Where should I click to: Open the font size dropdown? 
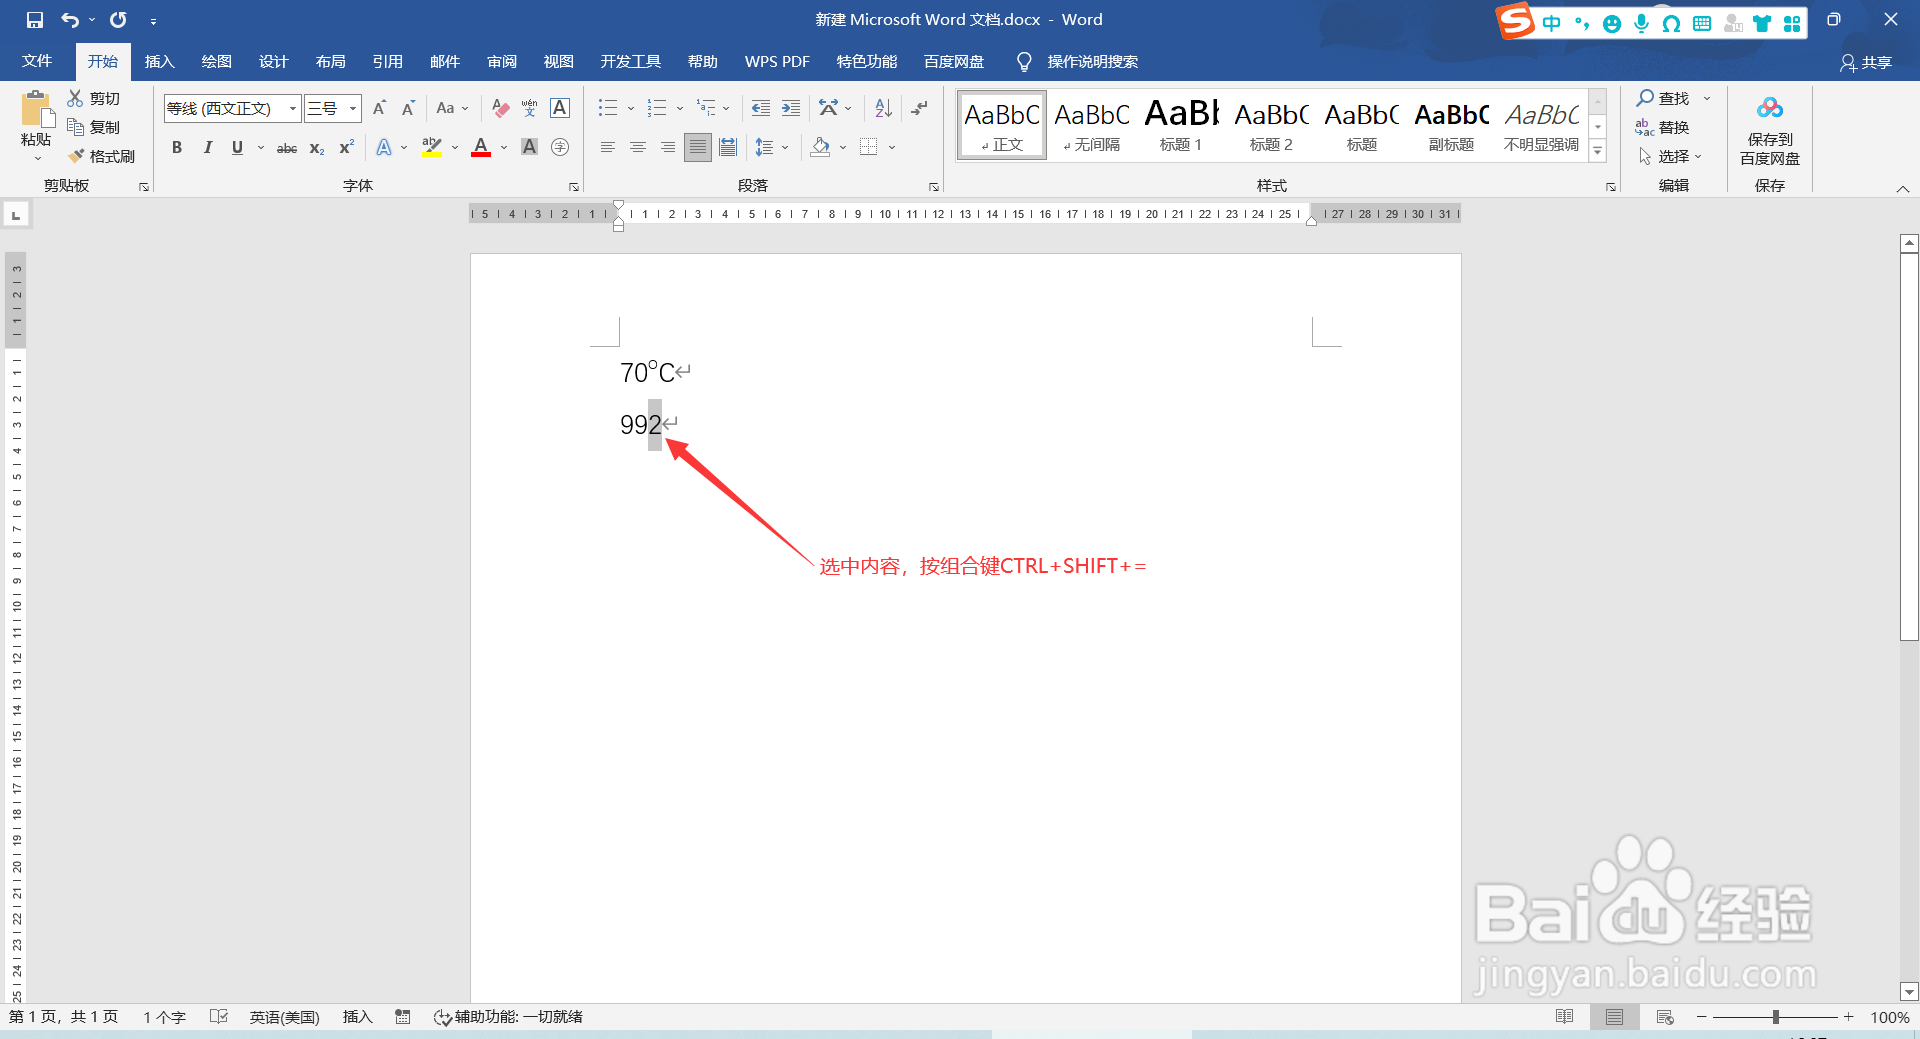(353, 108)
